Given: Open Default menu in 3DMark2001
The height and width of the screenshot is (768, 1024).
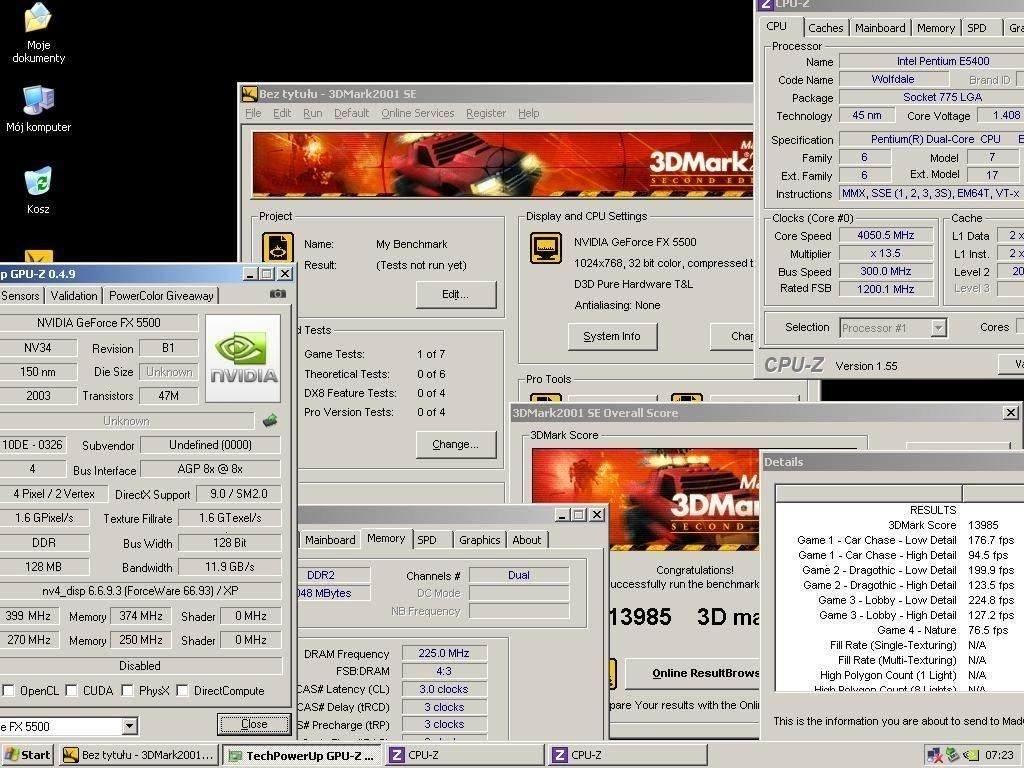Looking at the screenshot, I should pyautogui.click(x=351, y=114).
